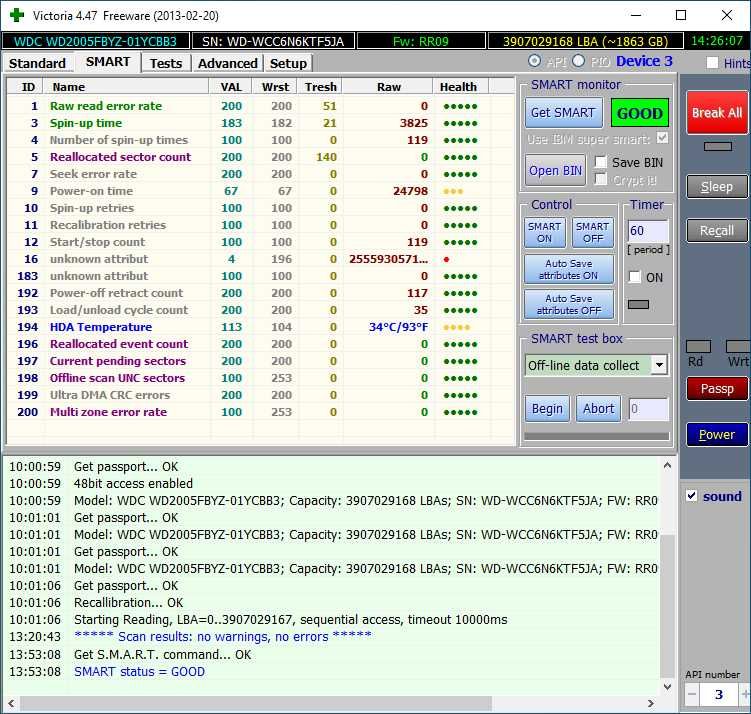Click the 'SMART status = GOOD' log line
Screen dimensions: 751x714
139,671
